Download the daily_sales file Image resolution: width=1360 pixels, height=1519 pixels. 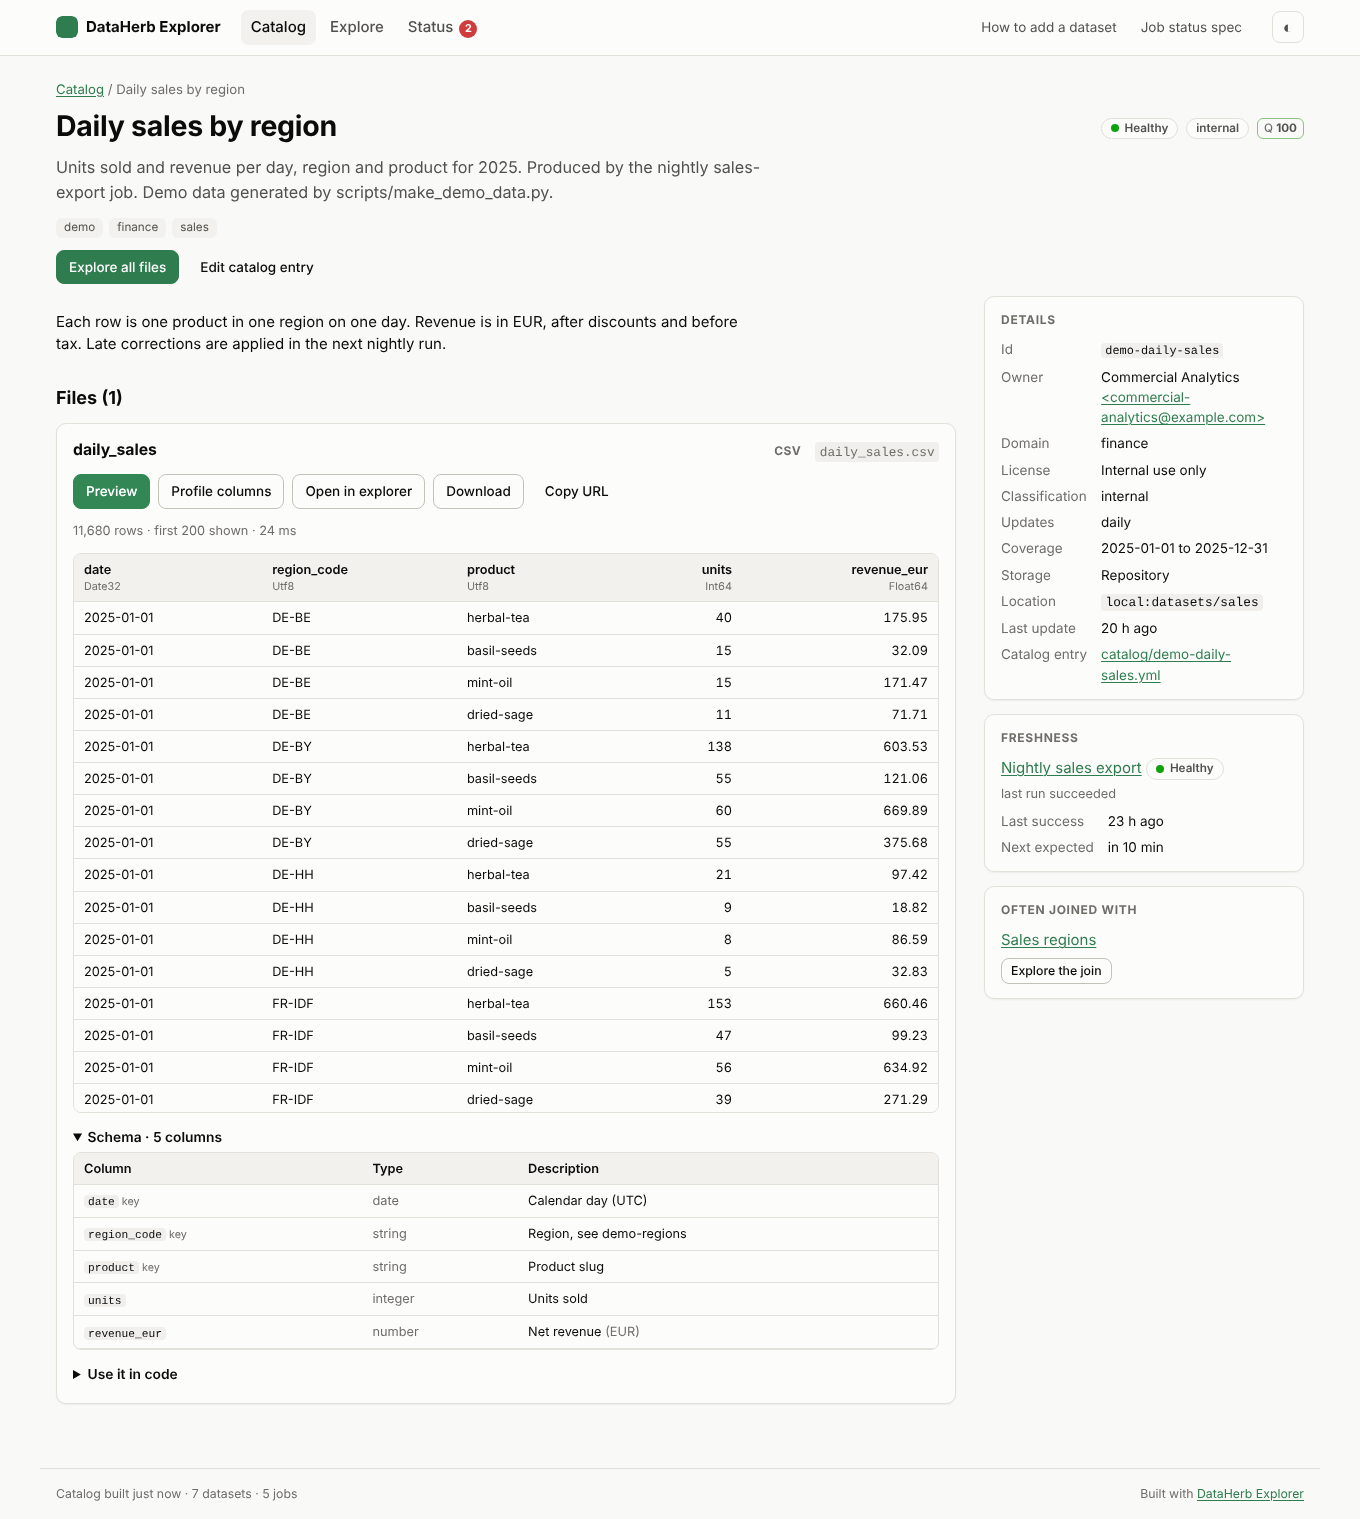(x=478, y=491)
